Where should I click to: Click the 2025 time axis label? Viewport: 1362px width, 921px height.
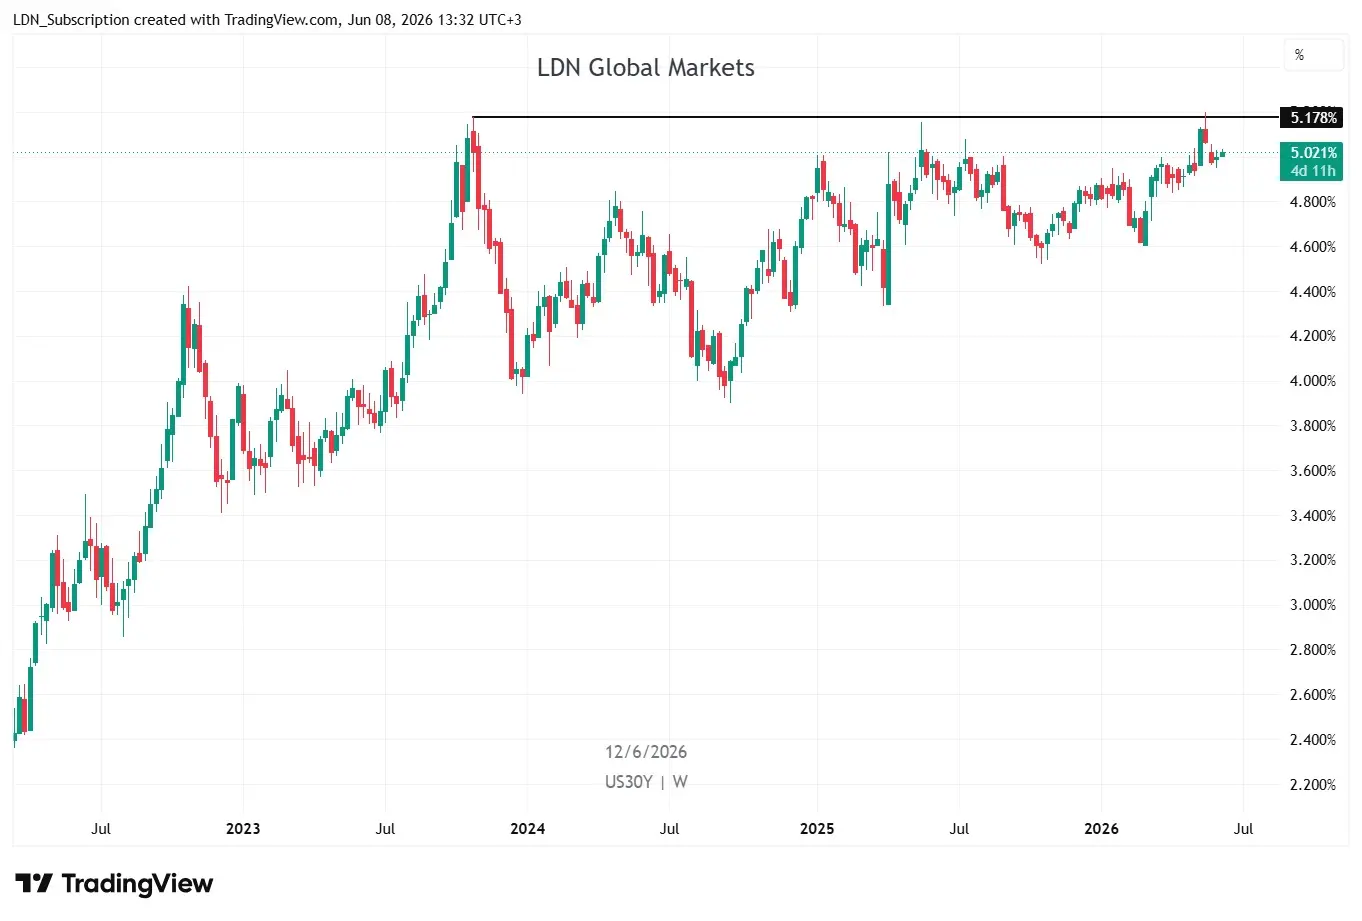pos(817,829)
